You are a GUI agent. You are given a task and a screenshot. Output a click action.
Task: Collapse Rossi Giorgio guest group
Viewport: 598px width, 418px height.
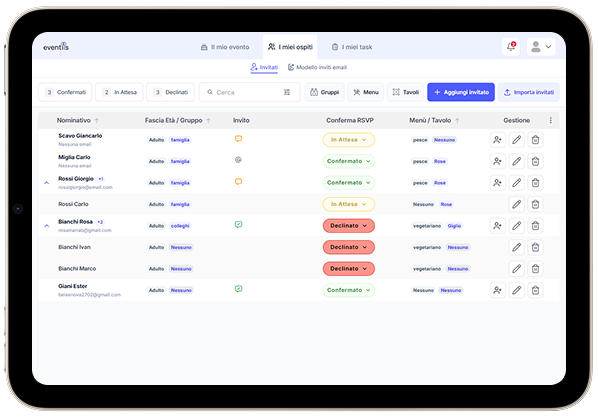(47, 183)
